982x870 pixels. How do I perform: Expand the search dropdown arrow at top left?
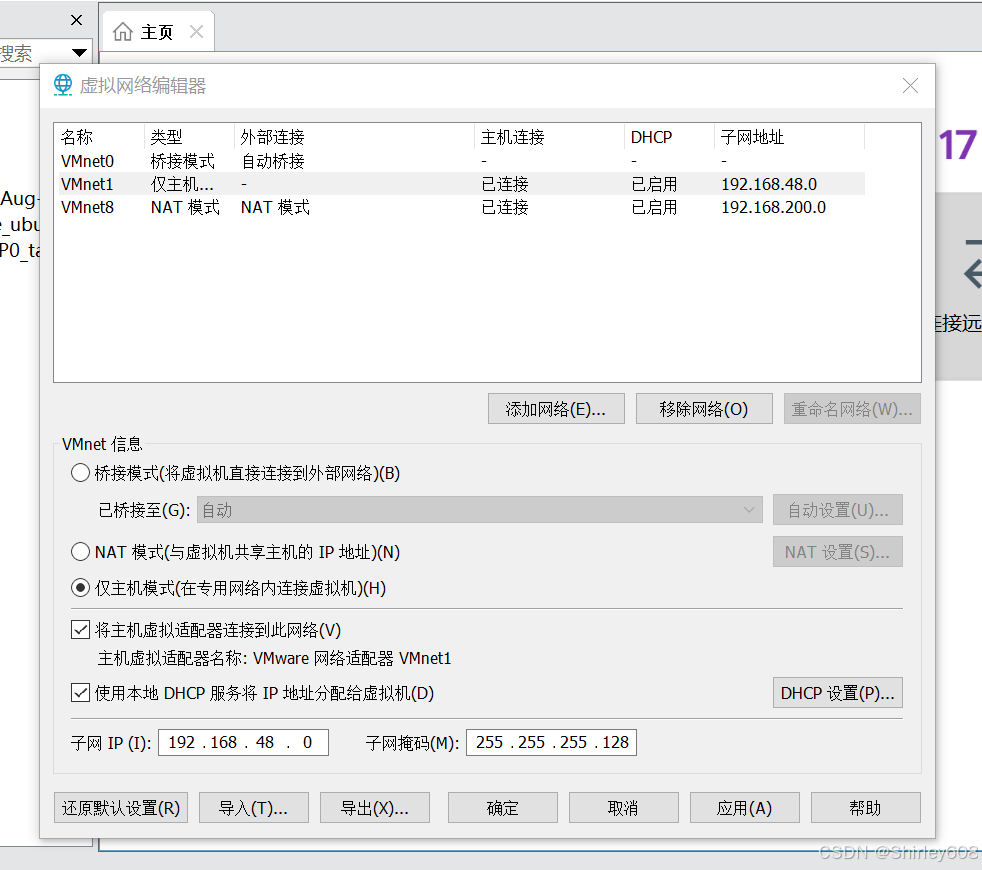coord(77,52)
